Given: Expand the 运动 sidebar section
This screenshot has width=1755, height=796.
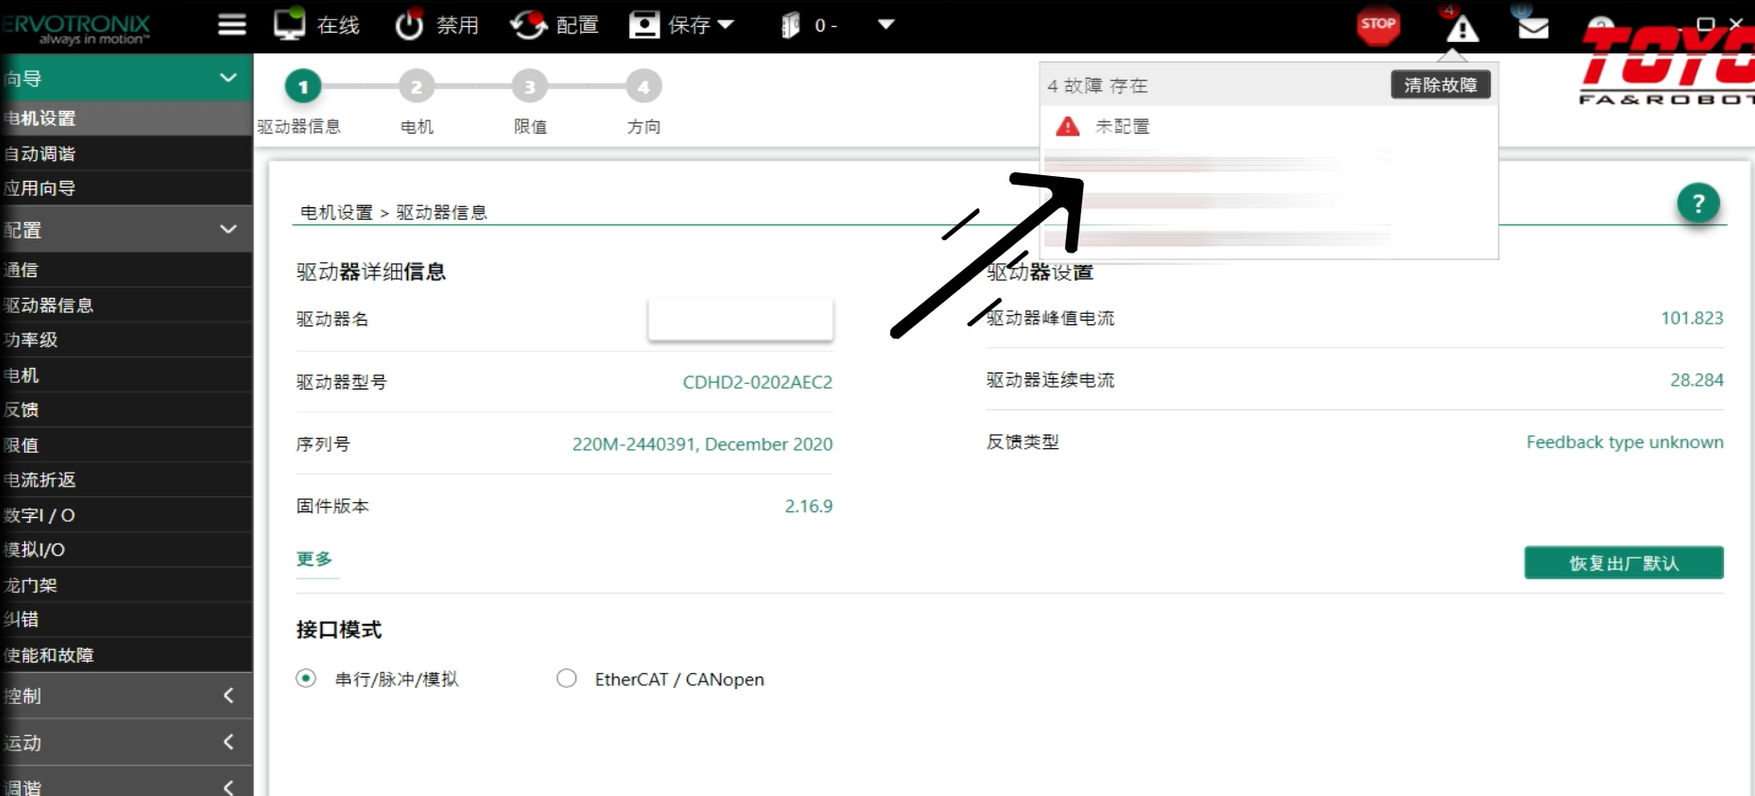Looking at the screenshot, I should coord(228,742).
